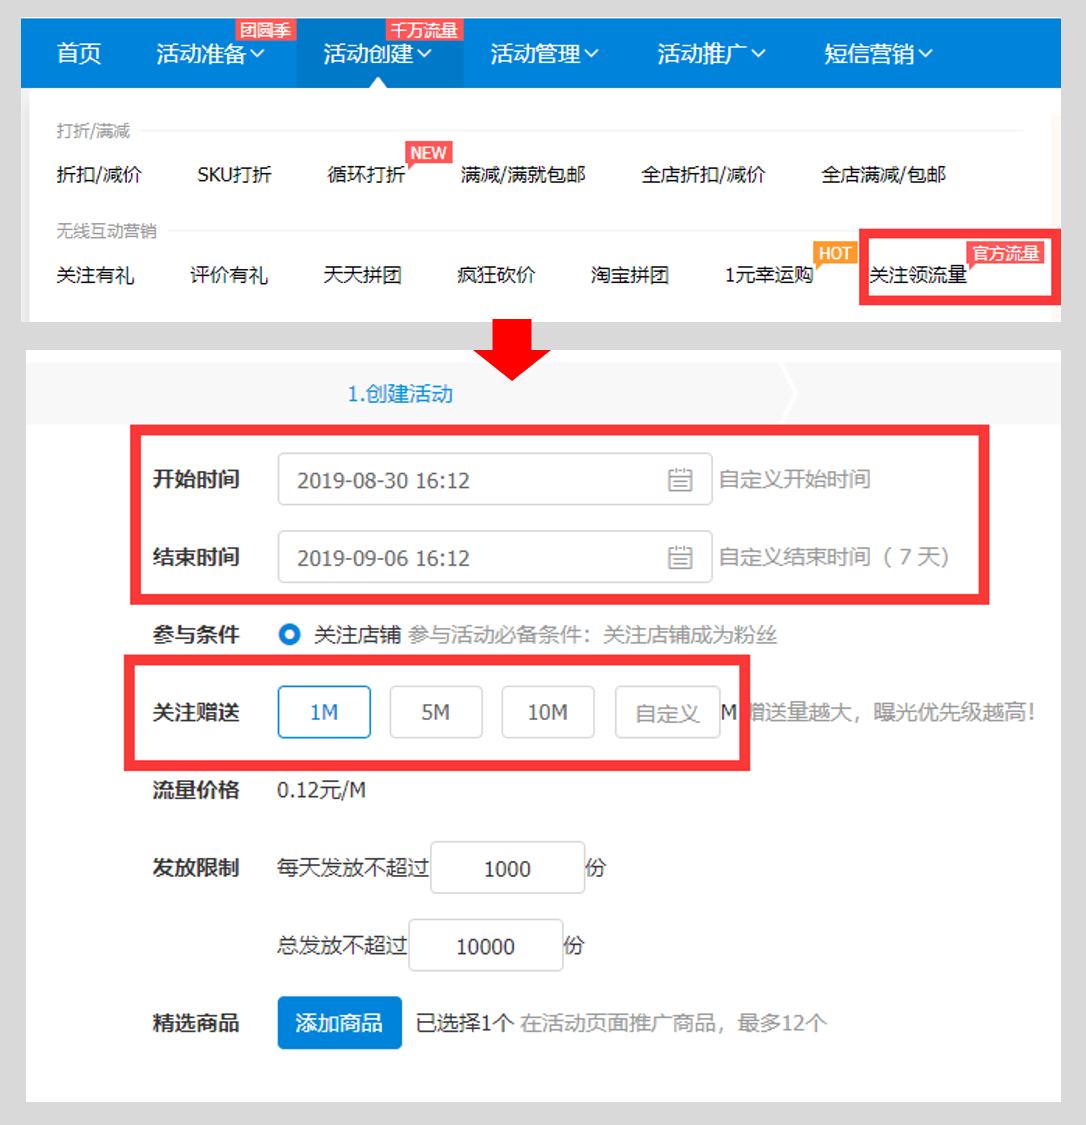The height and width of the screenshot is (1125, 1086).
Task: Select the 关注店铺 radio button
Action: tap(289, 635)
